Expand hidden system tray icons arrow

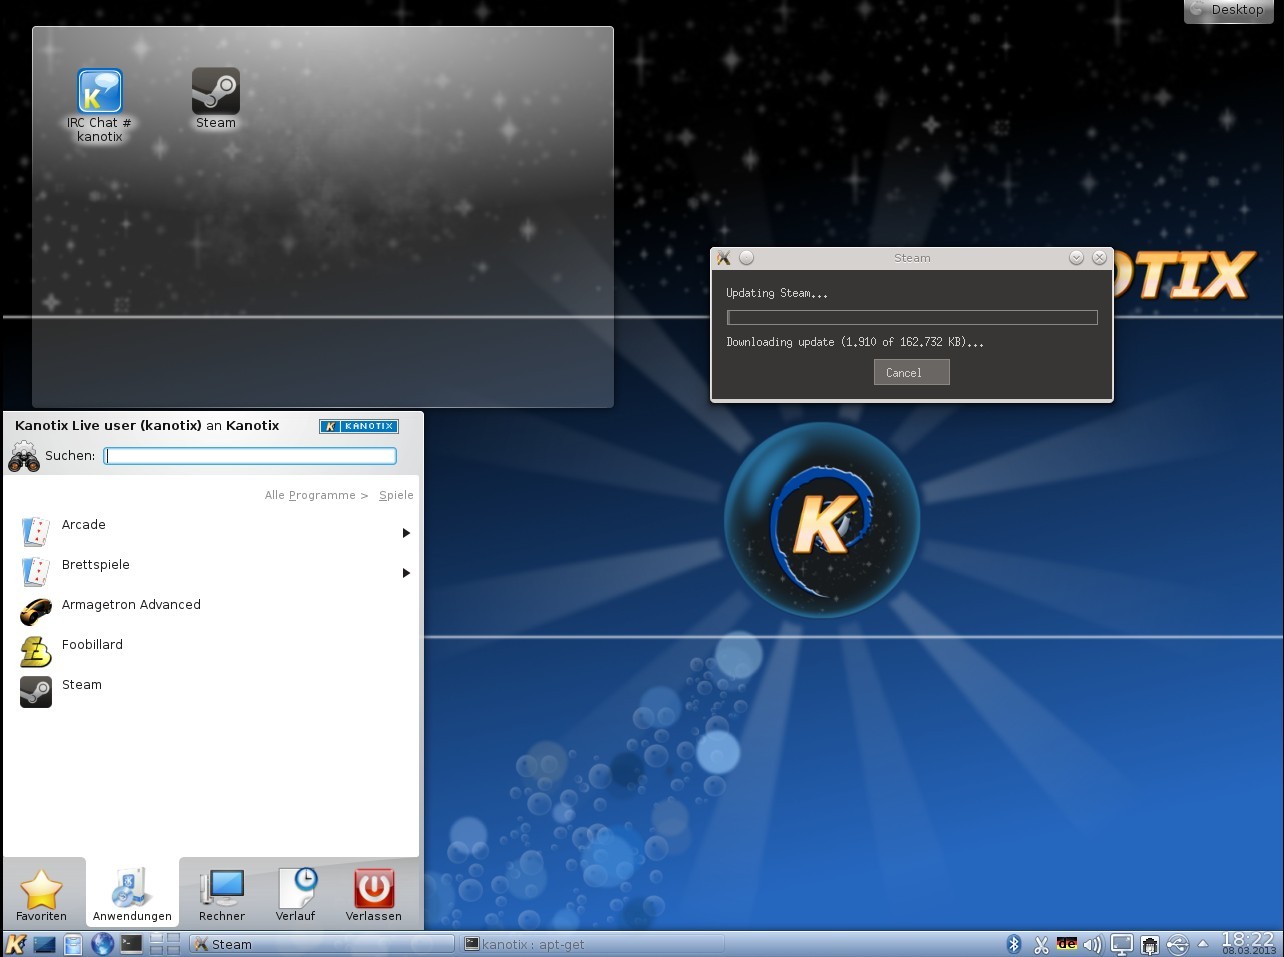pos(1203,943)
